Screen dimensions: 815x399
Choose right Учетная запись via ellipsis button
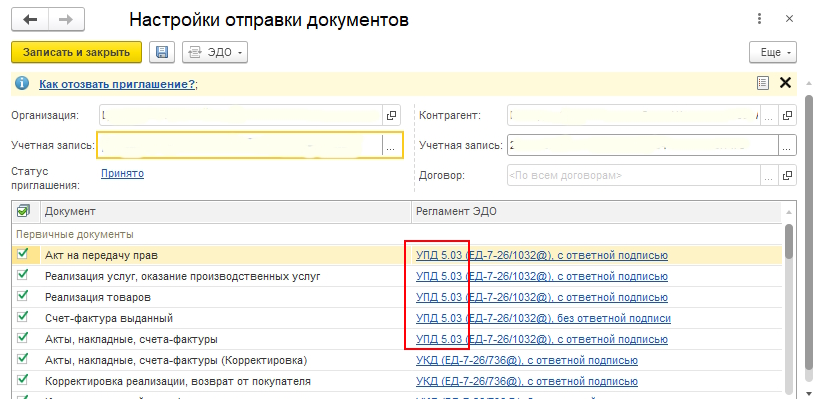[x=787, y=145]
